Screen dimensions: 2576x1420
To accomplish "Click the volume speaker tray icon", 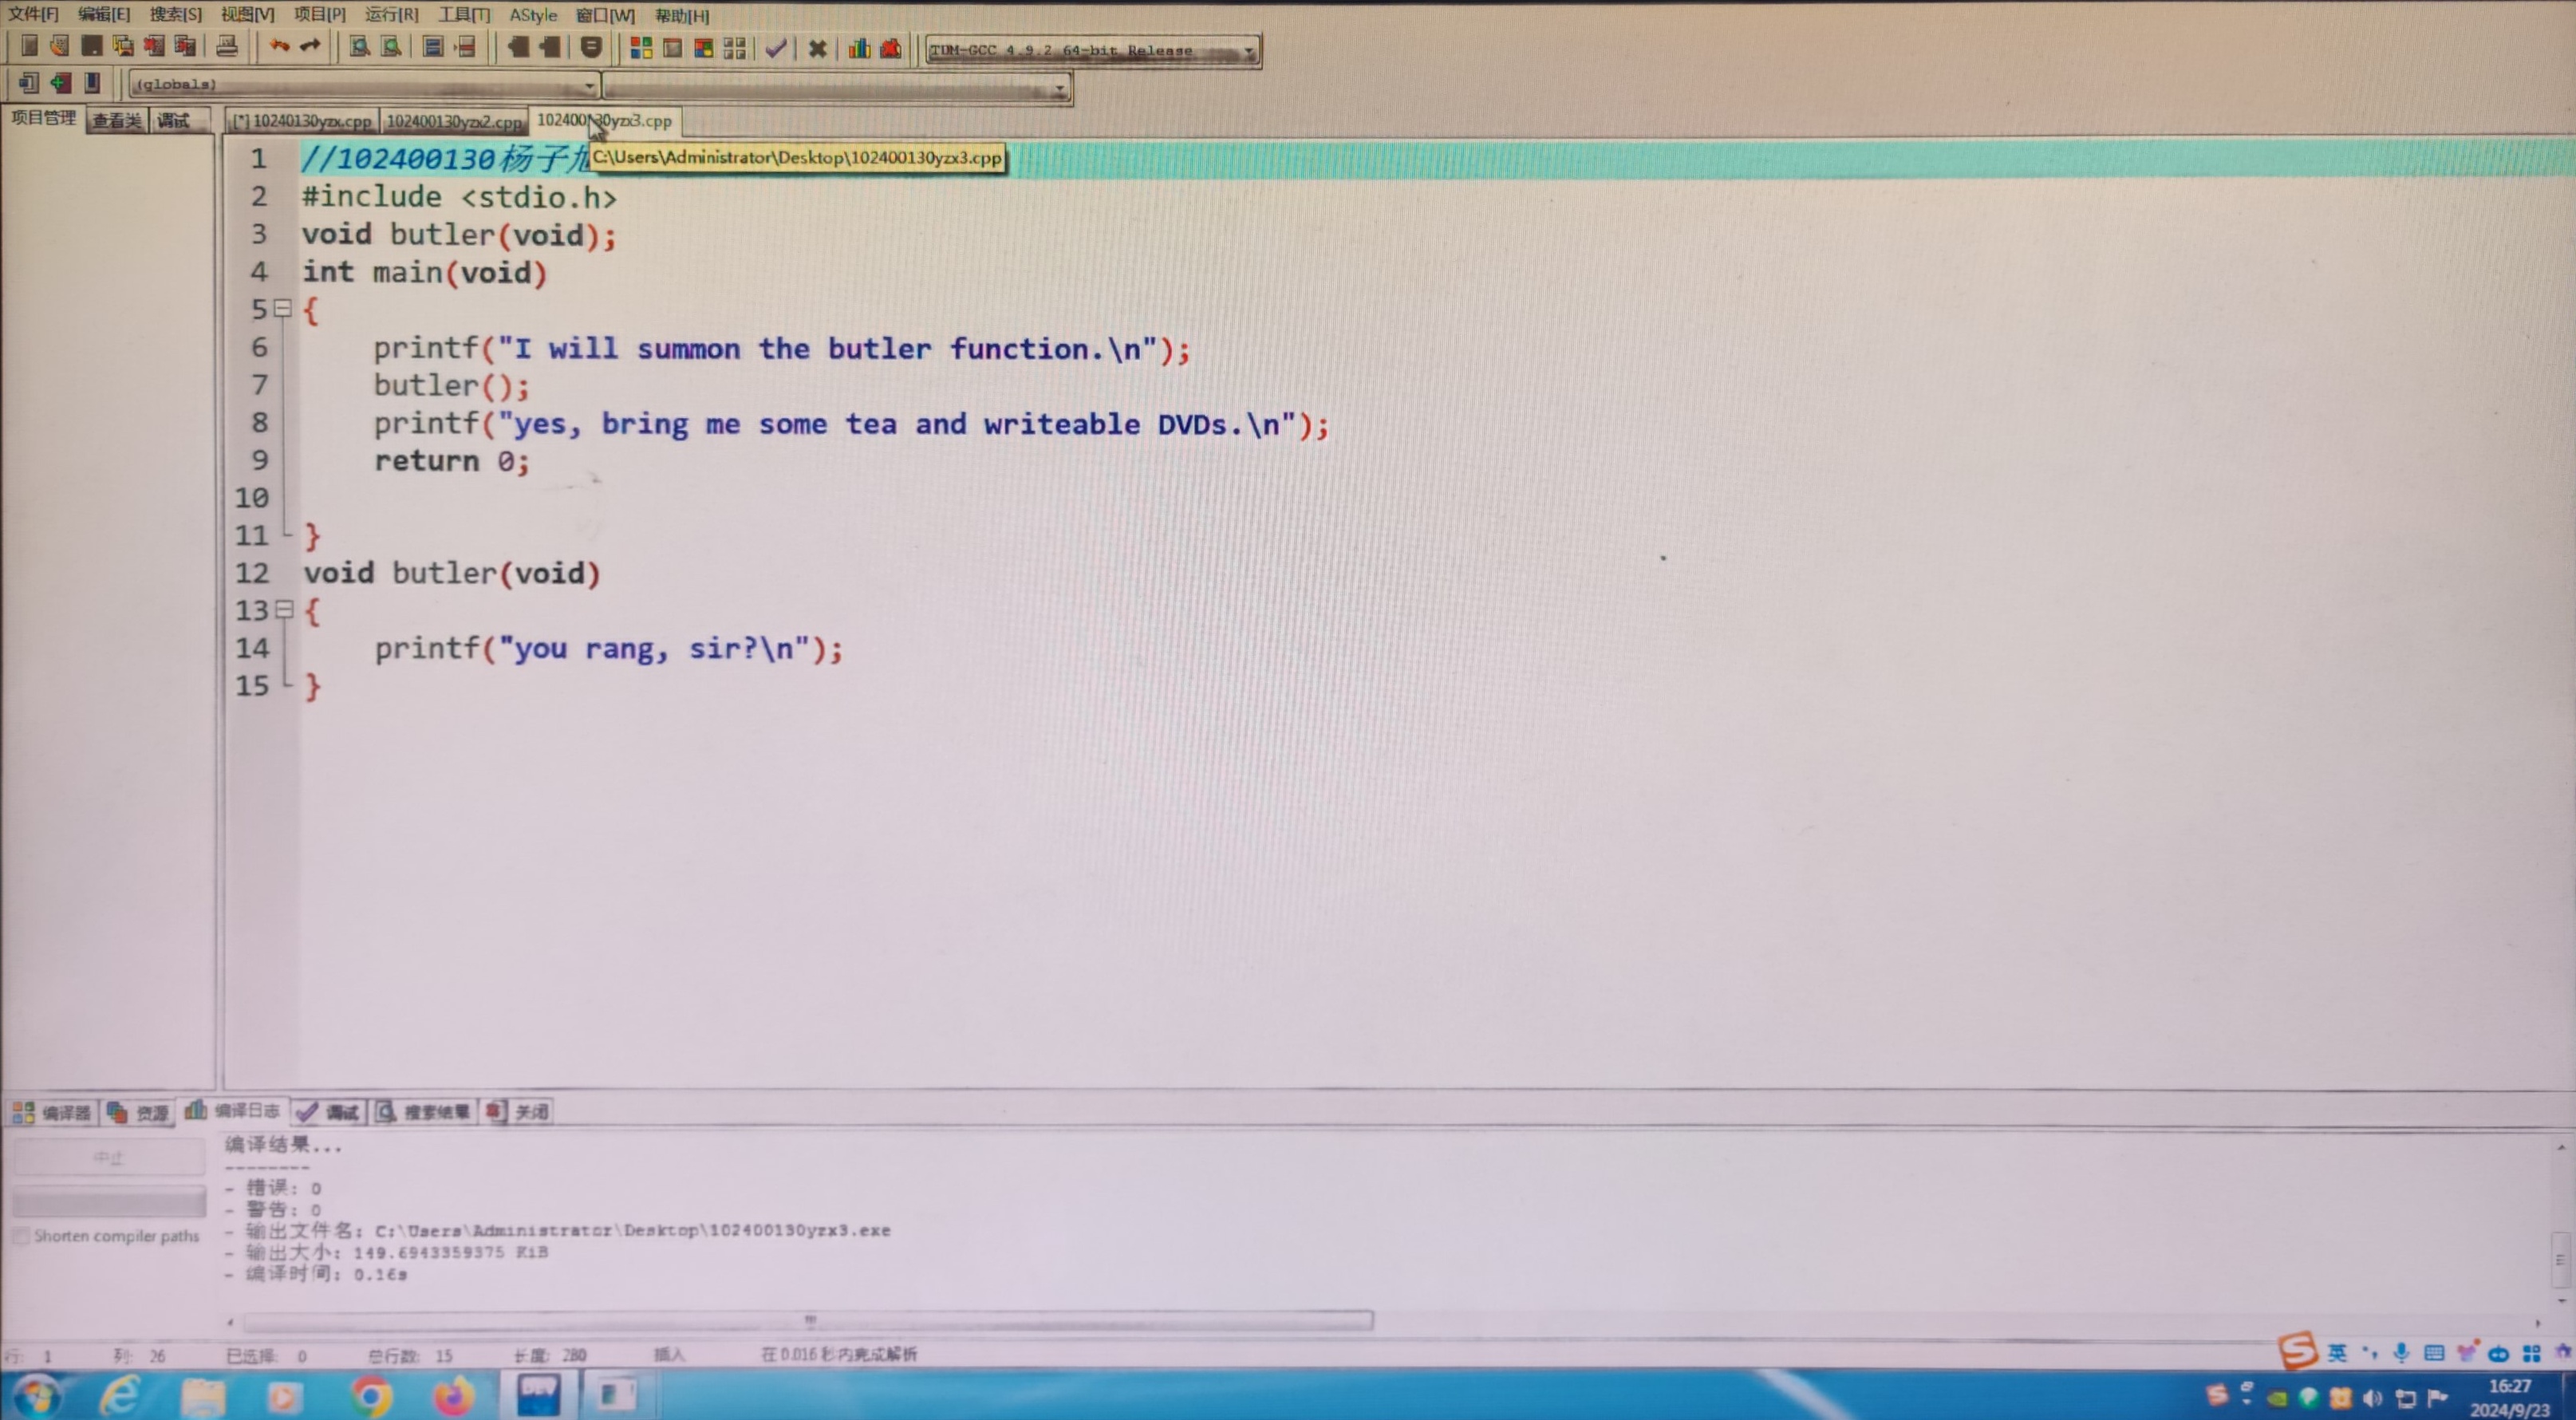I will point(2372,1398).
